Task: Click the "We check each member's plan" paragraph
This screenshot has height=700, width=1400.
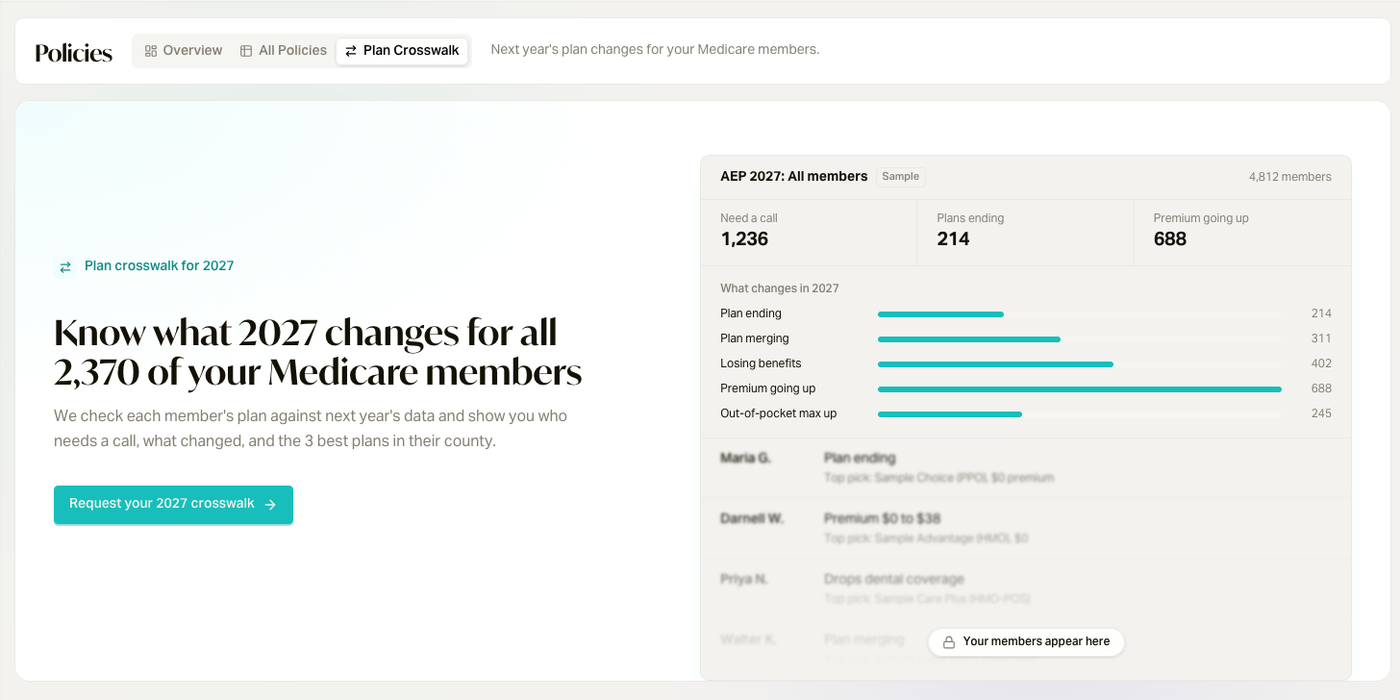Action: 311,428
